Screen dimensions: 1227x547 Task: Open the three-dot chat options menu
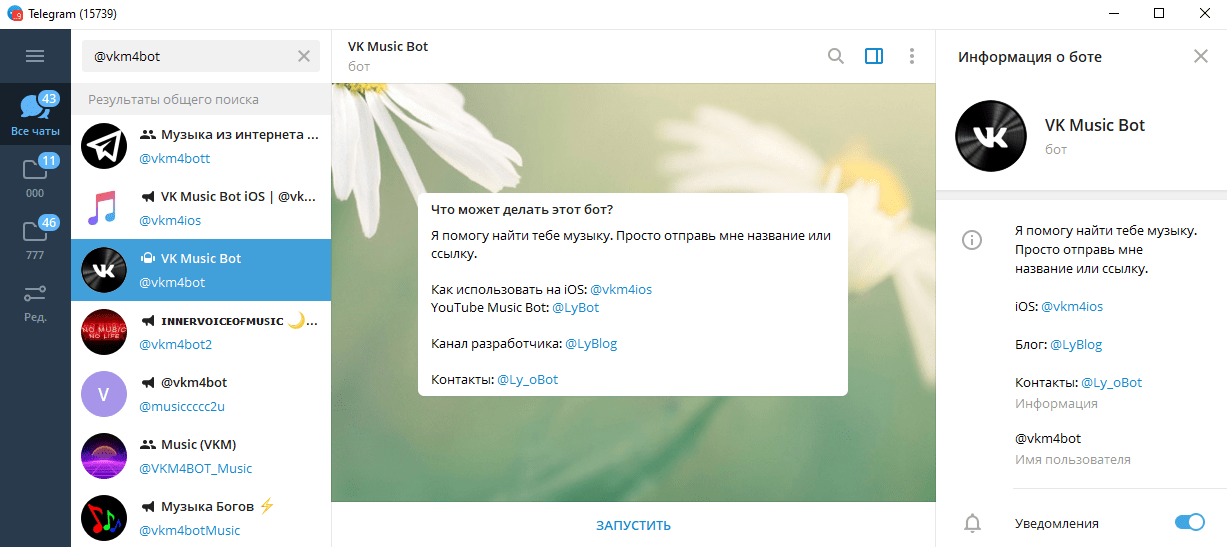tap(911, 57)
